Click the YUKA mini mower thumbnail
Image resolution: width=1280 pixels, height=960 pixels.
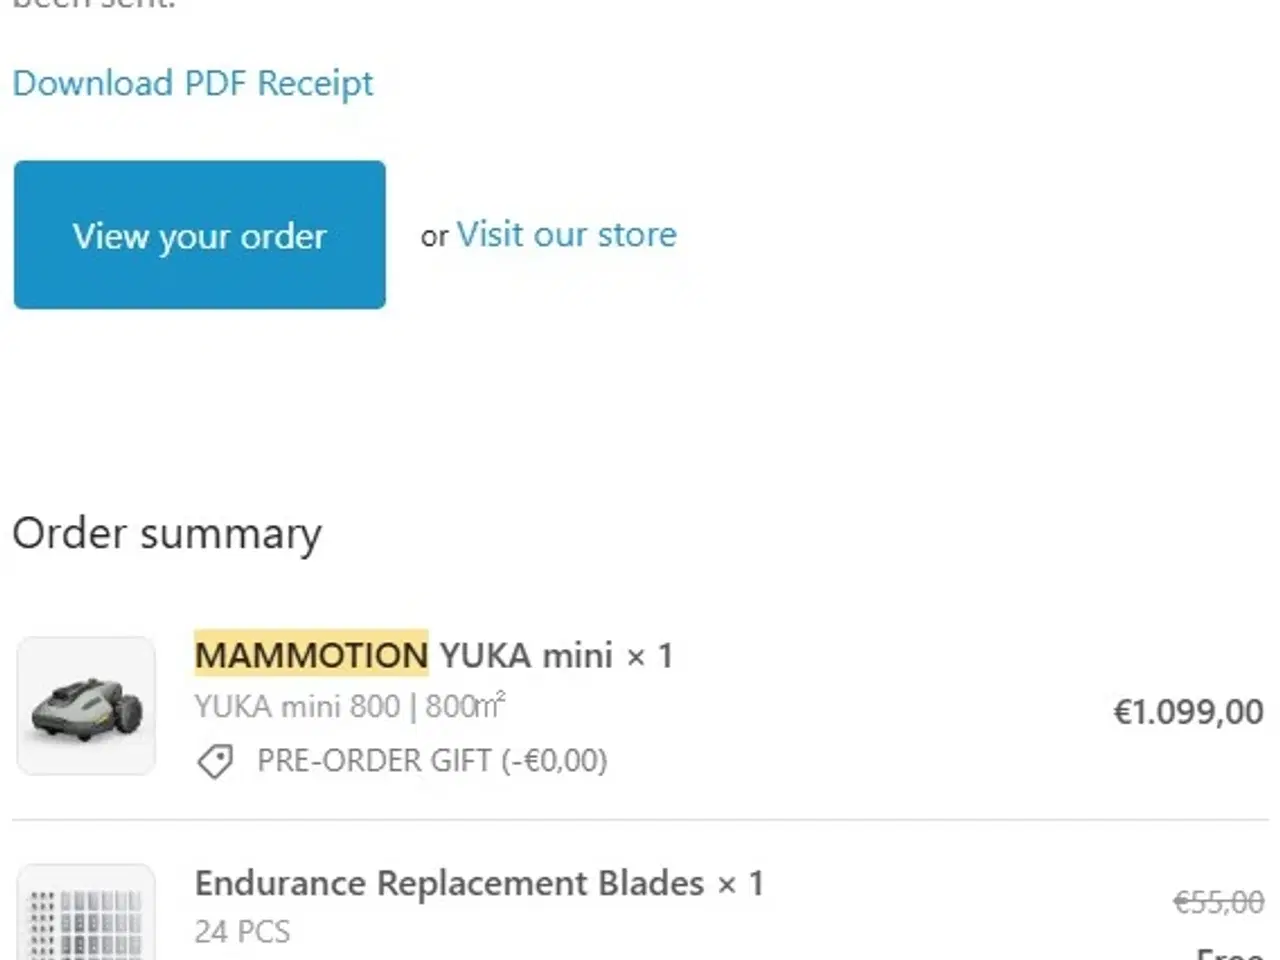[x=86, y=706]
